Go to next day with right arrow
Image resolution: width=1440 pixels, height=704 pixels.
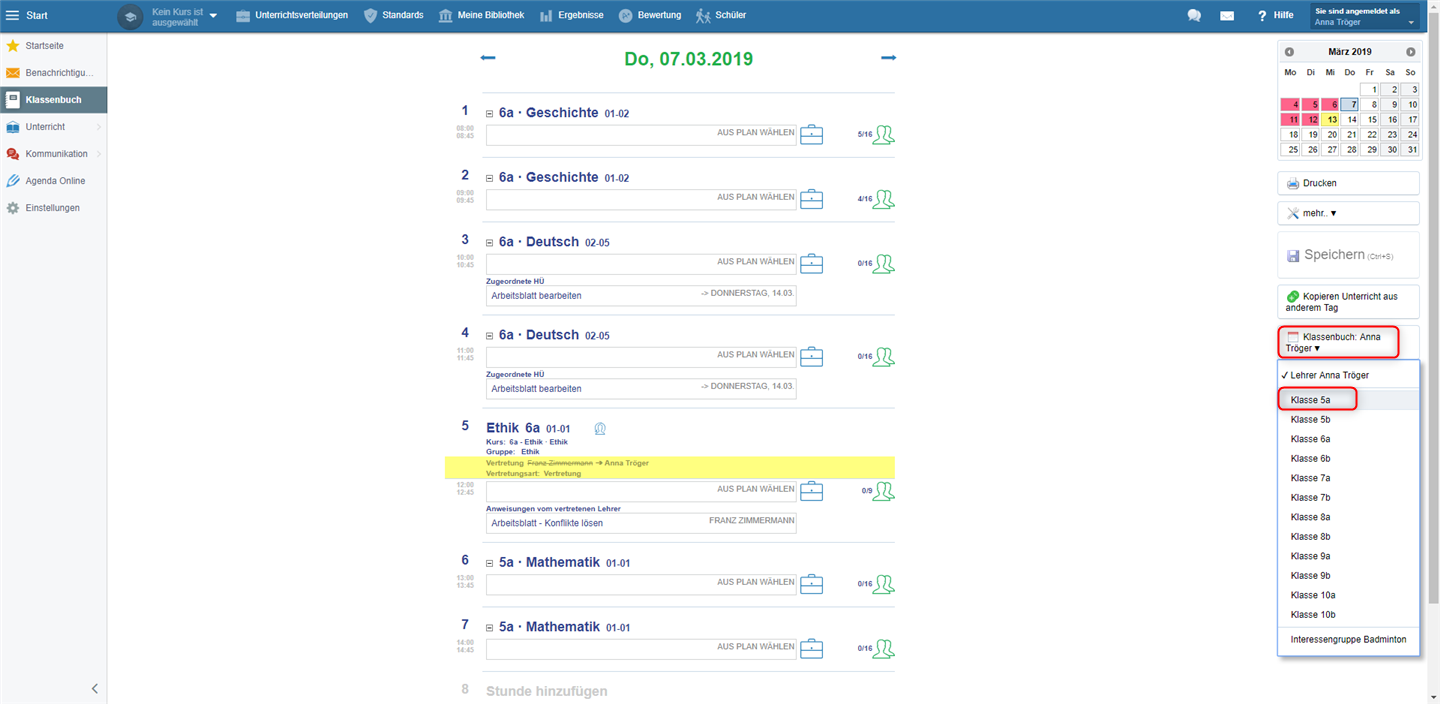pos(888,58)
